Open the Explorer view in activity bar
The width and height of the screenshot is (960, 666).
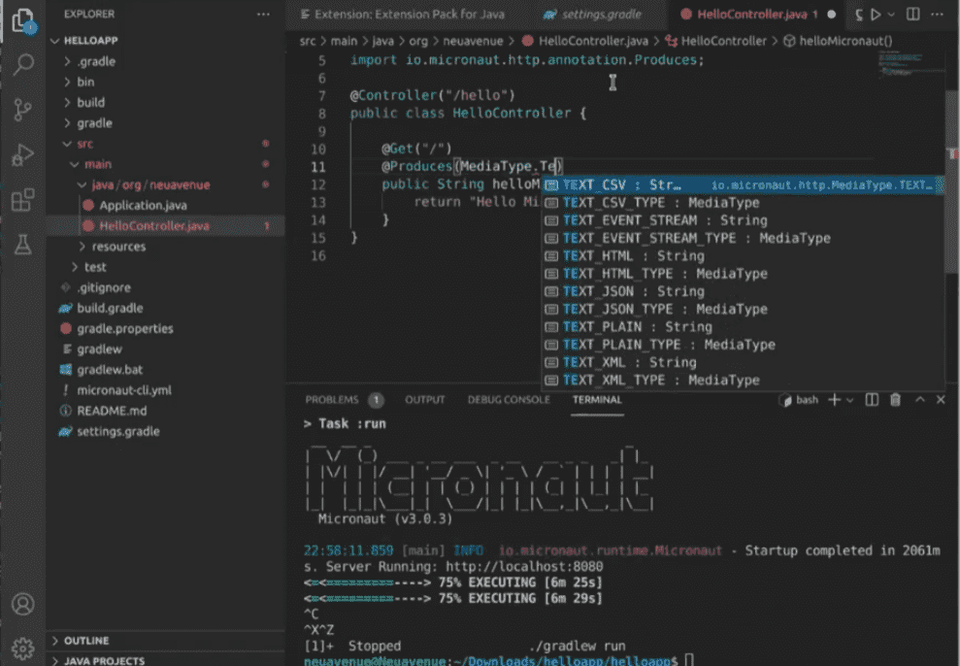pyautogui.click(x=23, y=20)
